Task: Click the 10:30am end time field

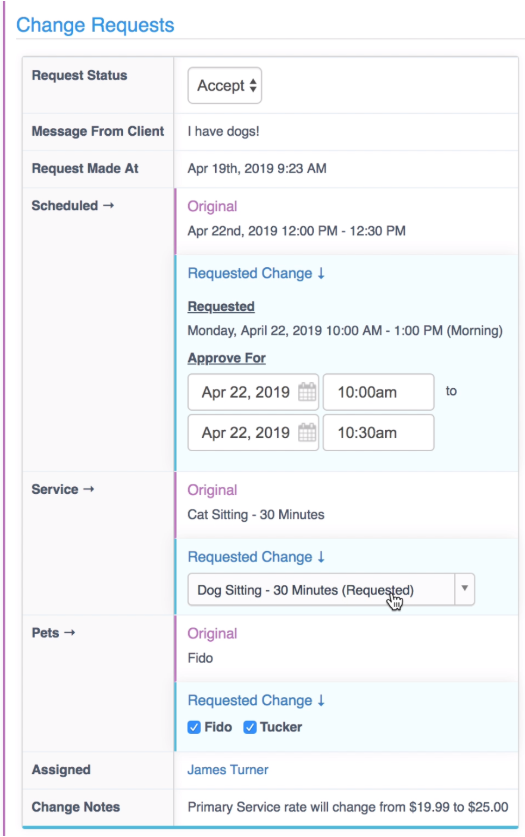Action: [x=378, y=432]
